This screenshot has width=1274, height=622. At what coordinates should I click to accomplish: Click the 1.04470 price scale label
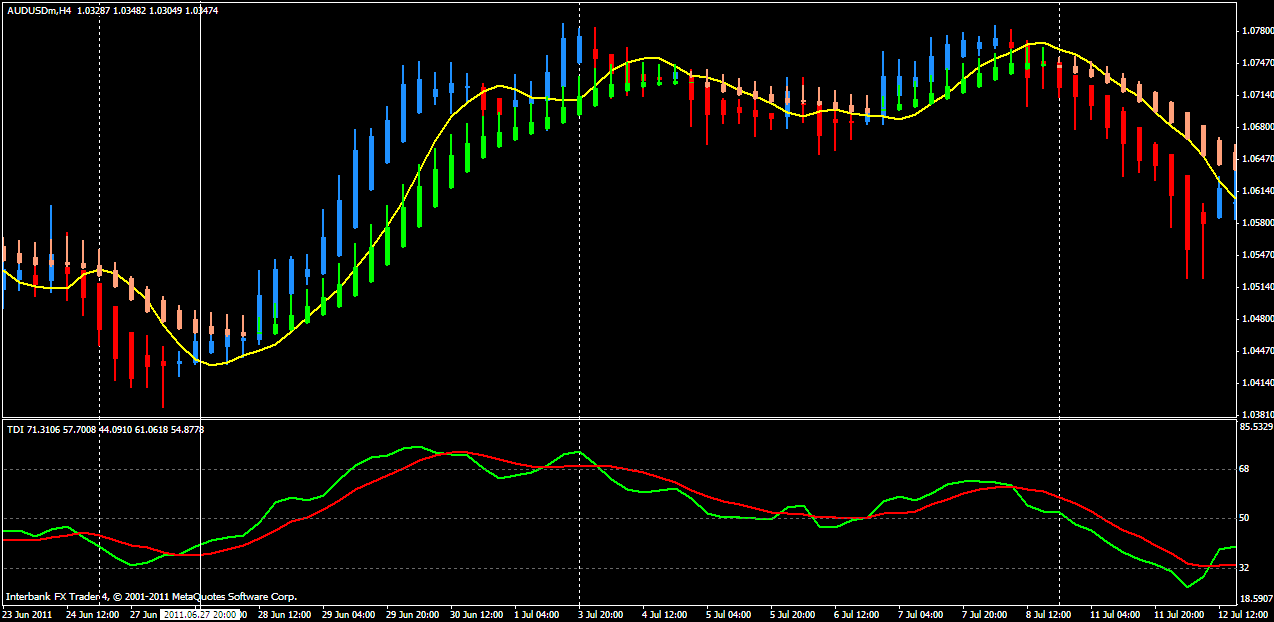[1257, 351]
